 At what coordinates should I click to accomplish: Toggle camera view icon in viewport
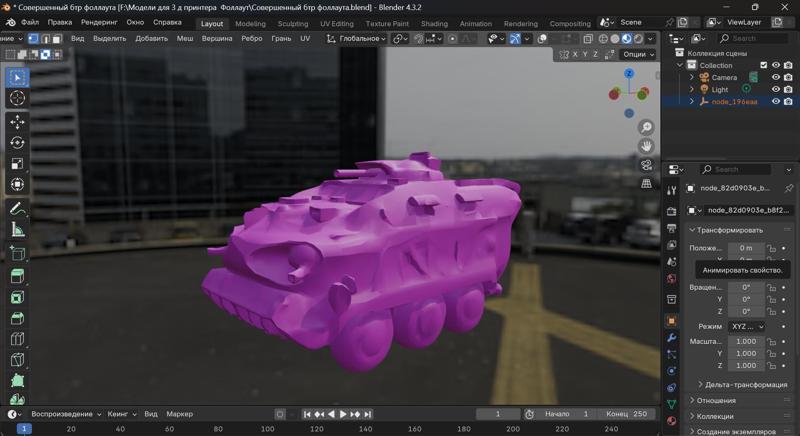[x=646, y=165]
